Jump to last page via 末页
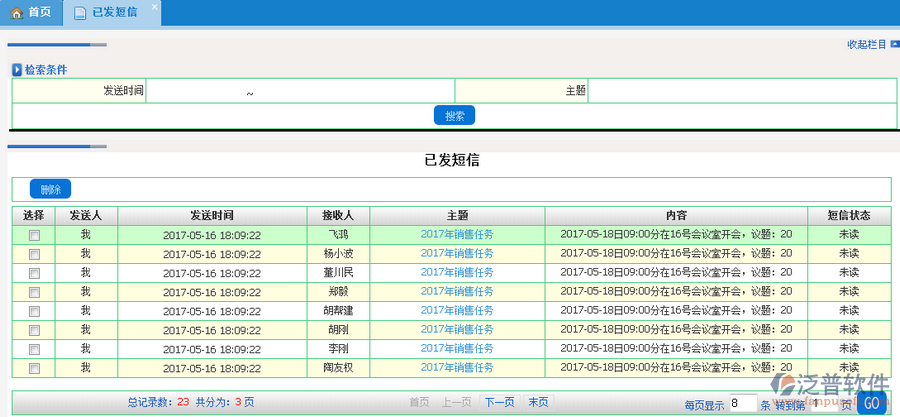The height and width of the screenshot is (417, 900). pos(538,402)
